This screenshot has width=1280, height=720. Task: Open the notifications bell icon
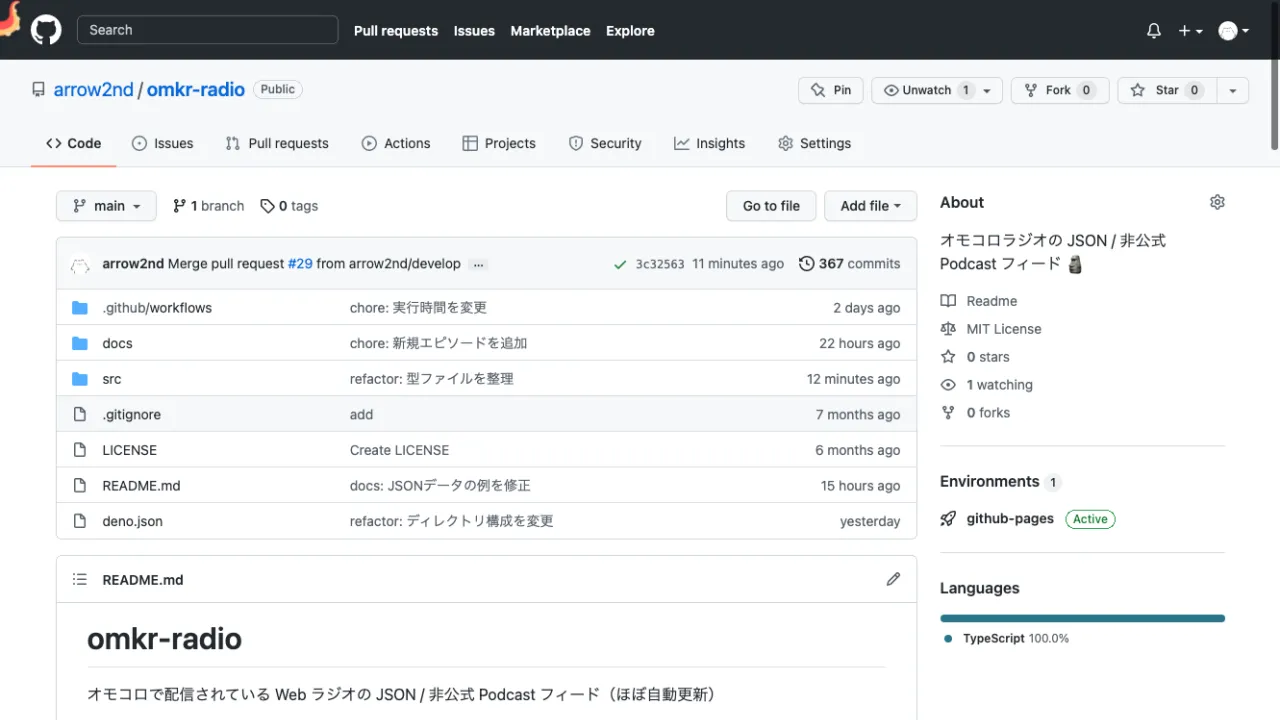[1152, 30]
